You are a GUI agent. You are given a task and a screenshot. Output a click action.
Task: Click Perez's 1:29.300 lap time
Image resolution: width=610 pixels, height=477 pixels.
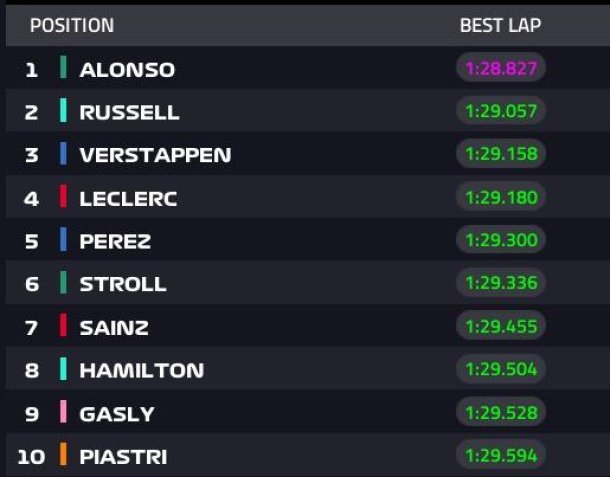(501, 240)
